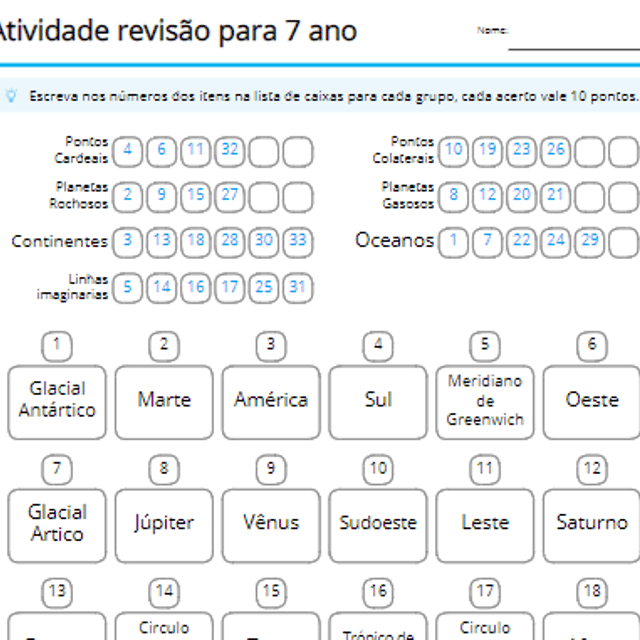The image size is (640, 640).
Task: Click the Pontos Colaterais group label
Action: point(403,150)
